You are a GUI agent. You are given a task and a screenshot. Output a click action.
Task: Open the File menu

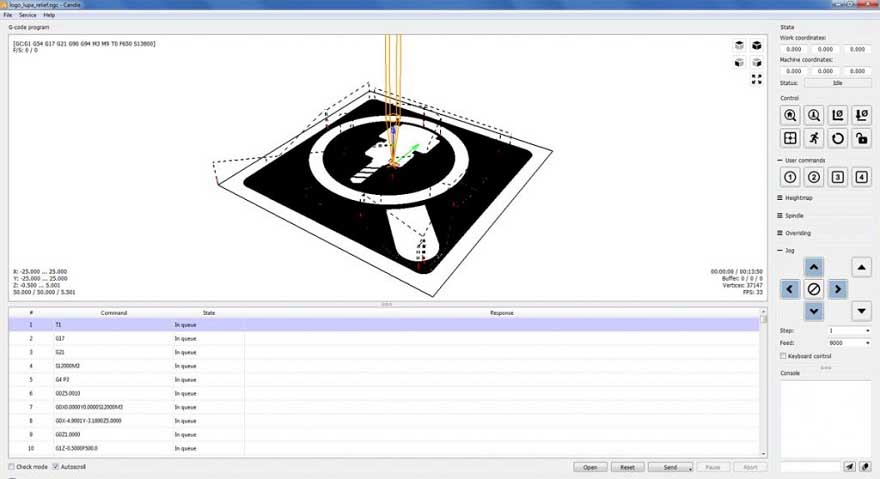(8, 15)
